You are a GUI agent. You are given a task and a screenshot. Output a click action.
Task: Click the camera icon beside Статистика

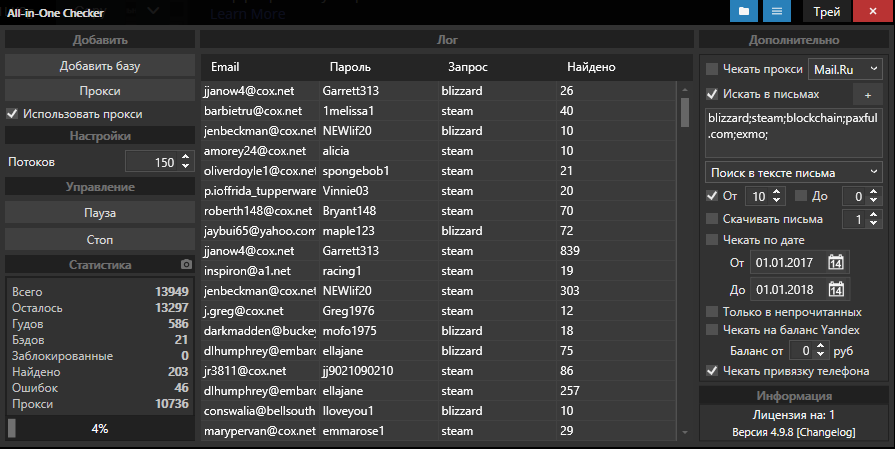185,265
